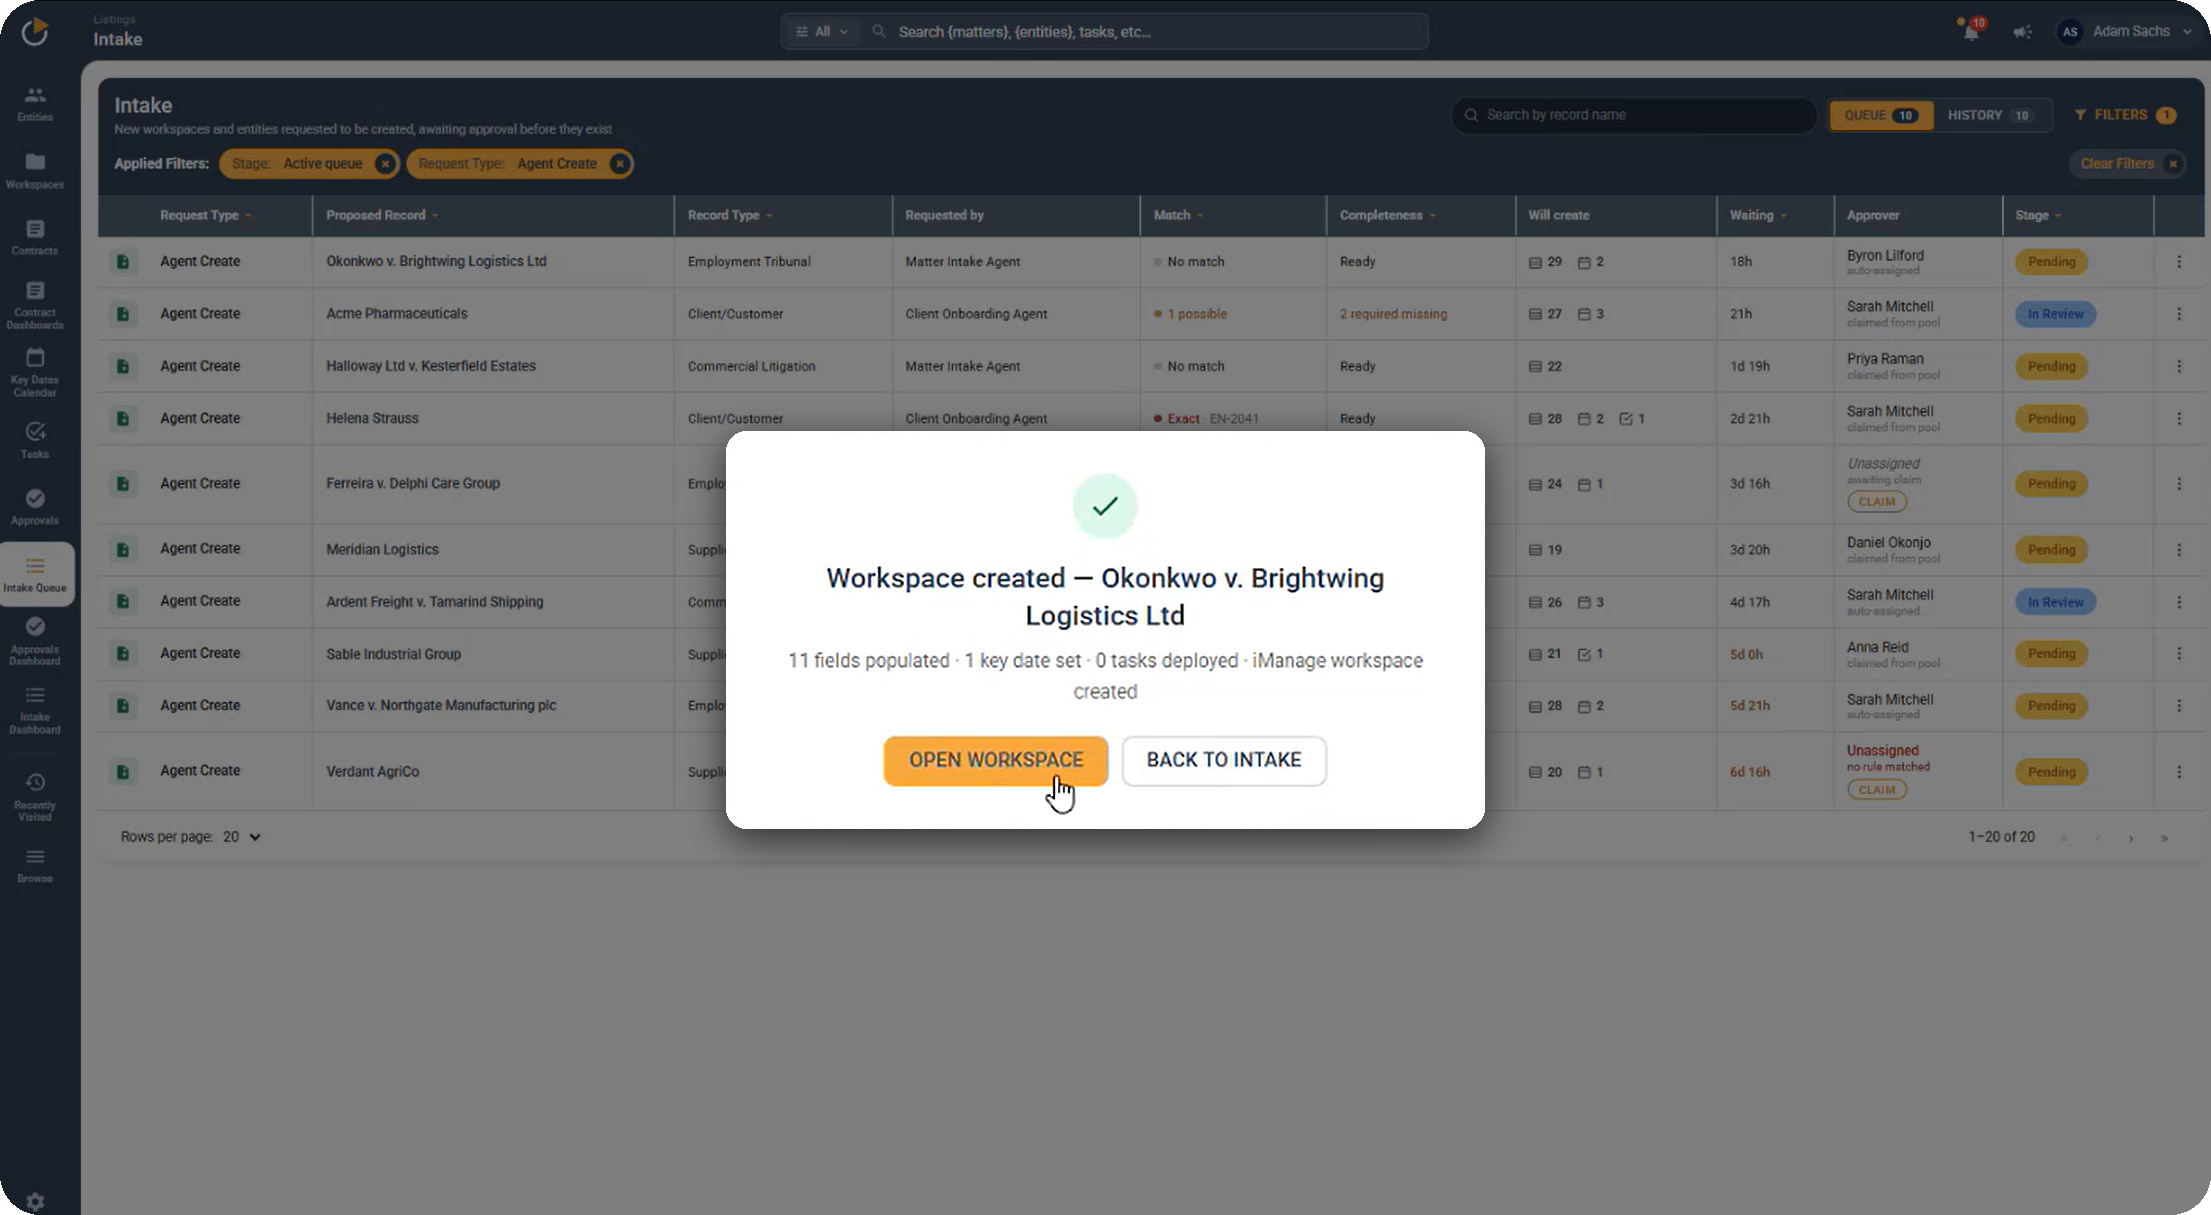This screenshot has height=1215, width=2211.
Task: Open the Key Dates Calendar
Action: pyautogui.click(x=35, y=372)
